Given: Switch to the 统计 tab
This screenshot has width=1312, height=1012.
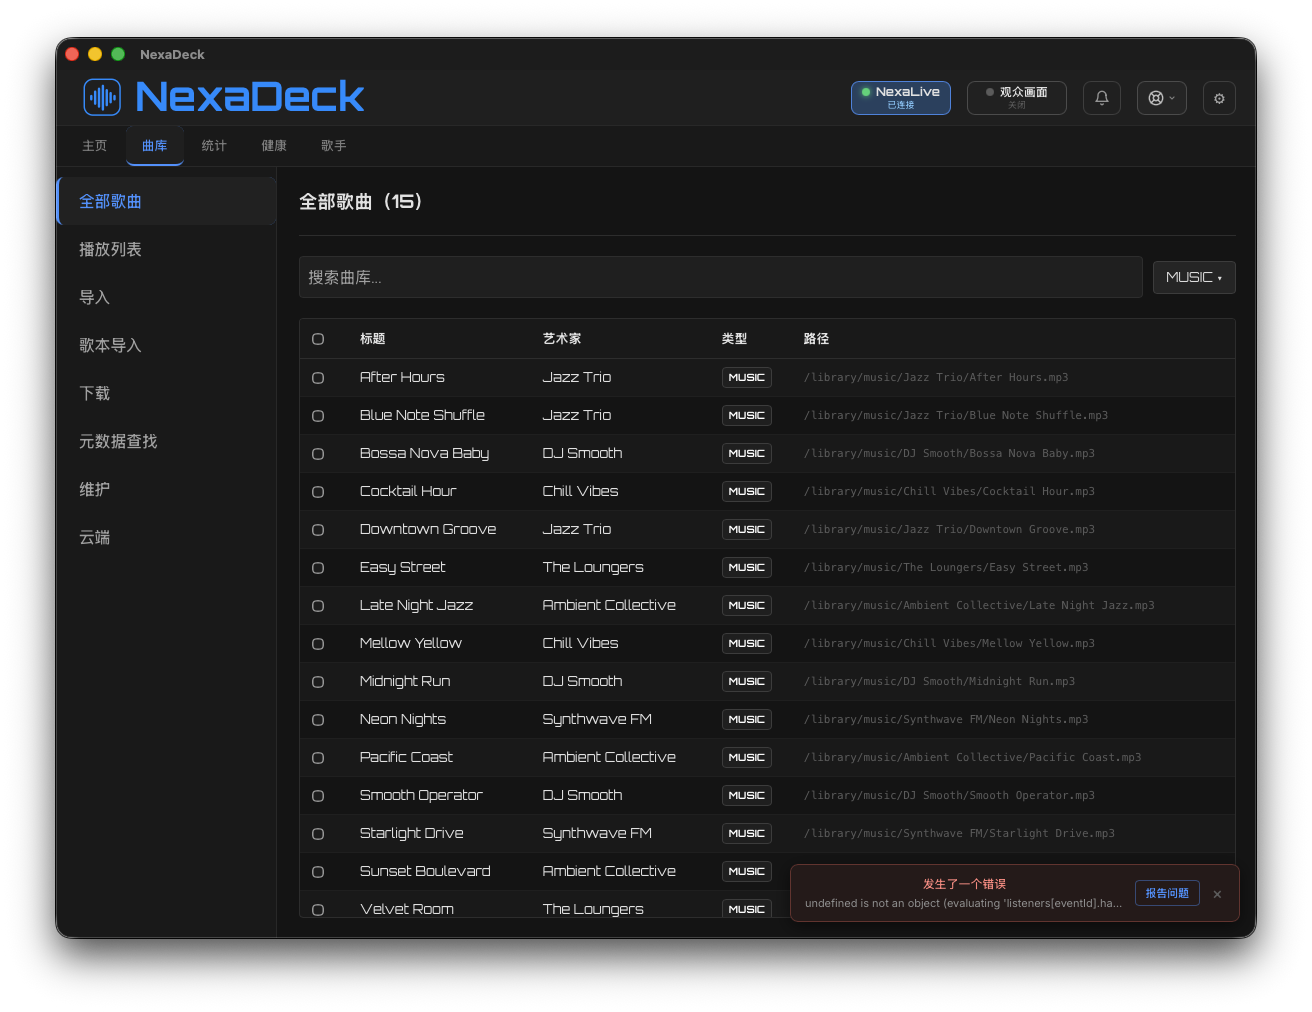Looking at the screenshot, I should 214,146.
